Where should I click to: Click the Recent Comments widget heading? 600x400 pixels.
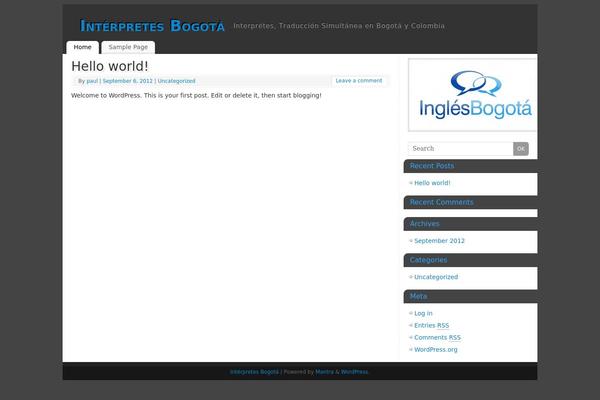(442, 202)
